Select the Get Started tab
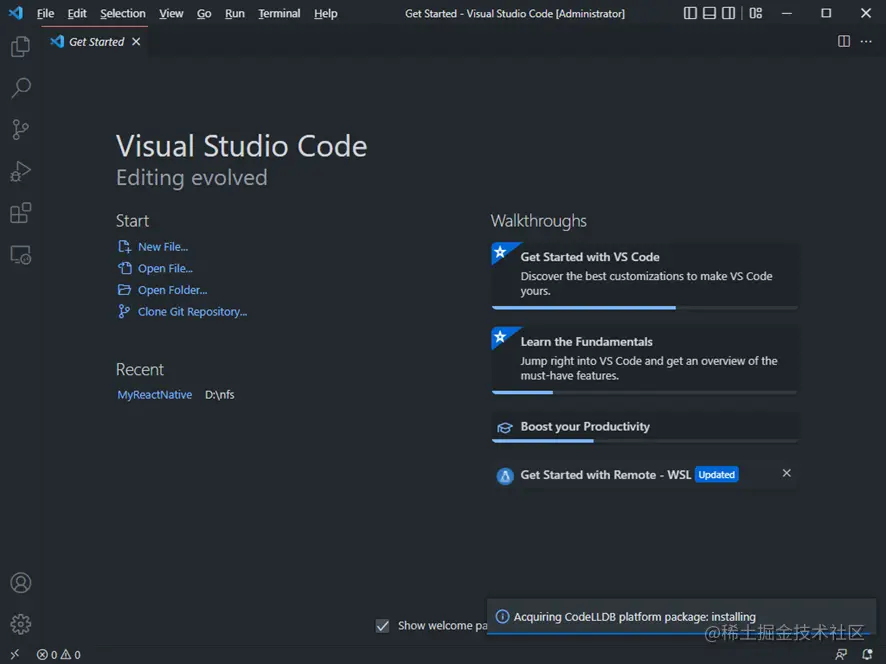886x664 pixels. tap(96, 42)
